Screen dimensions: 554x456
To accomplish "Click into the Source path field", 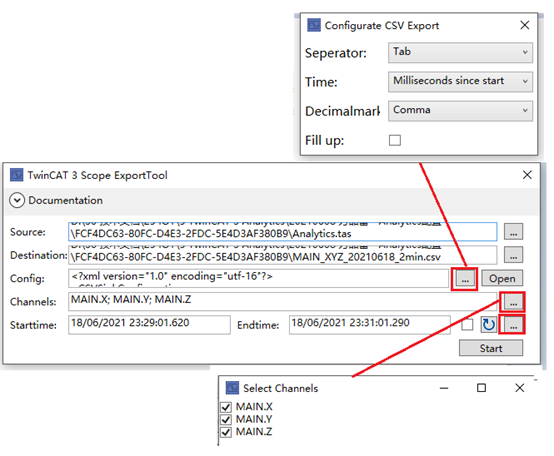I will tap(282, 232).
